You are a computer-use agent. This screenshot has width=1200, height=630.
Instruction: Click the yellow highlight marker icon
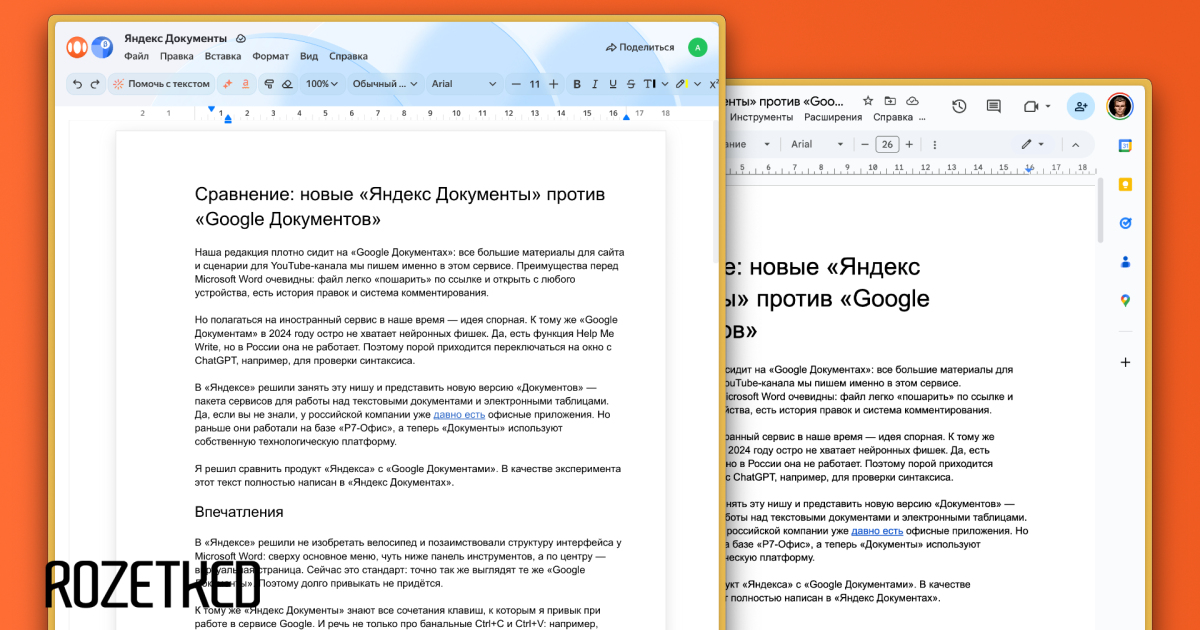click(681, 84)
